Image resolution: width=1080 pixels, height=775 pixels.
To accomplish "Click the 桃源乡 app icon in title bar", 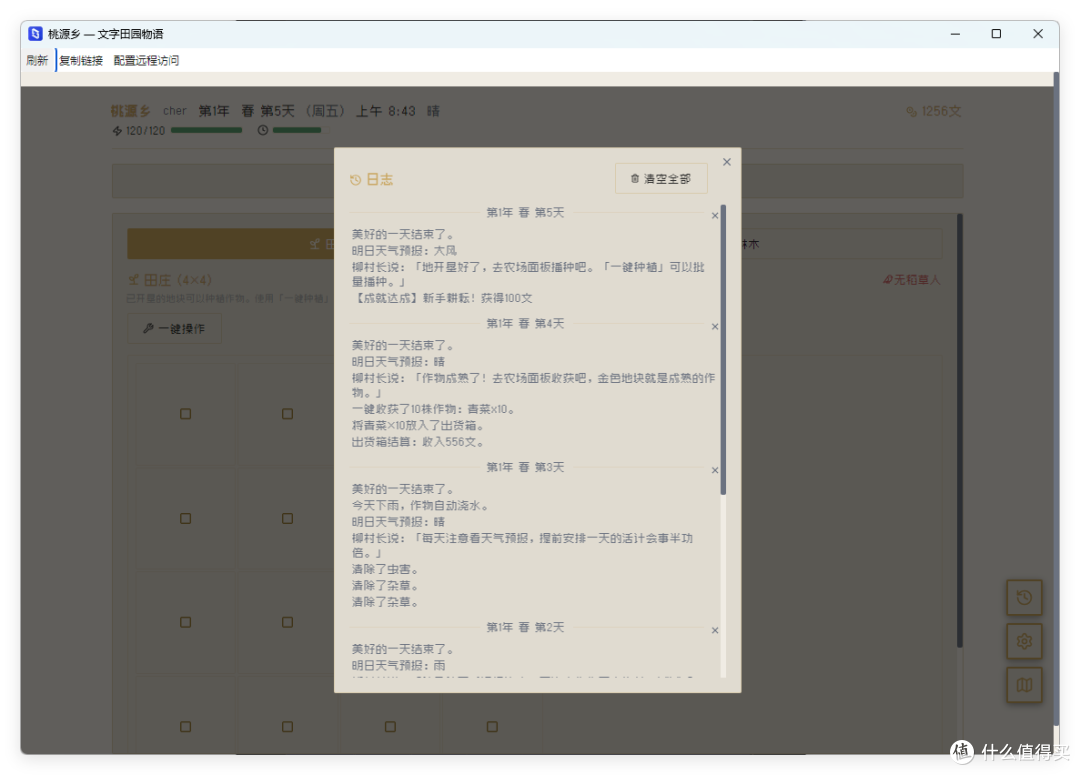I will (x=35, y=34).
